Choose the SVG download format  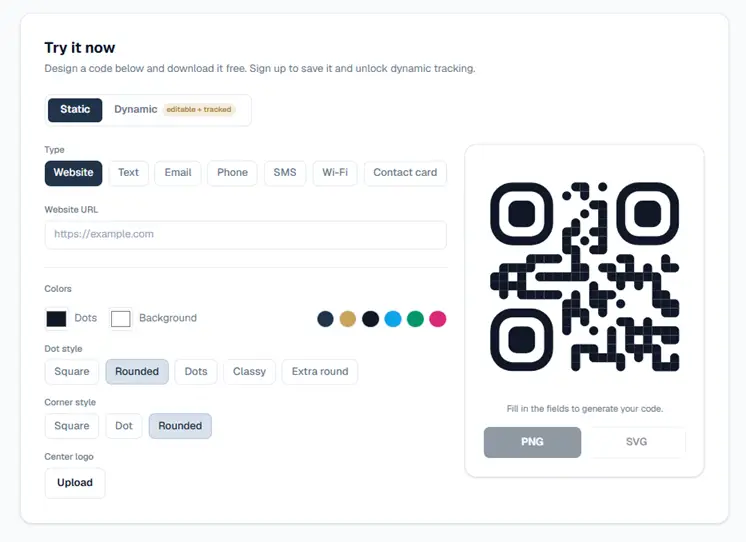636,443
